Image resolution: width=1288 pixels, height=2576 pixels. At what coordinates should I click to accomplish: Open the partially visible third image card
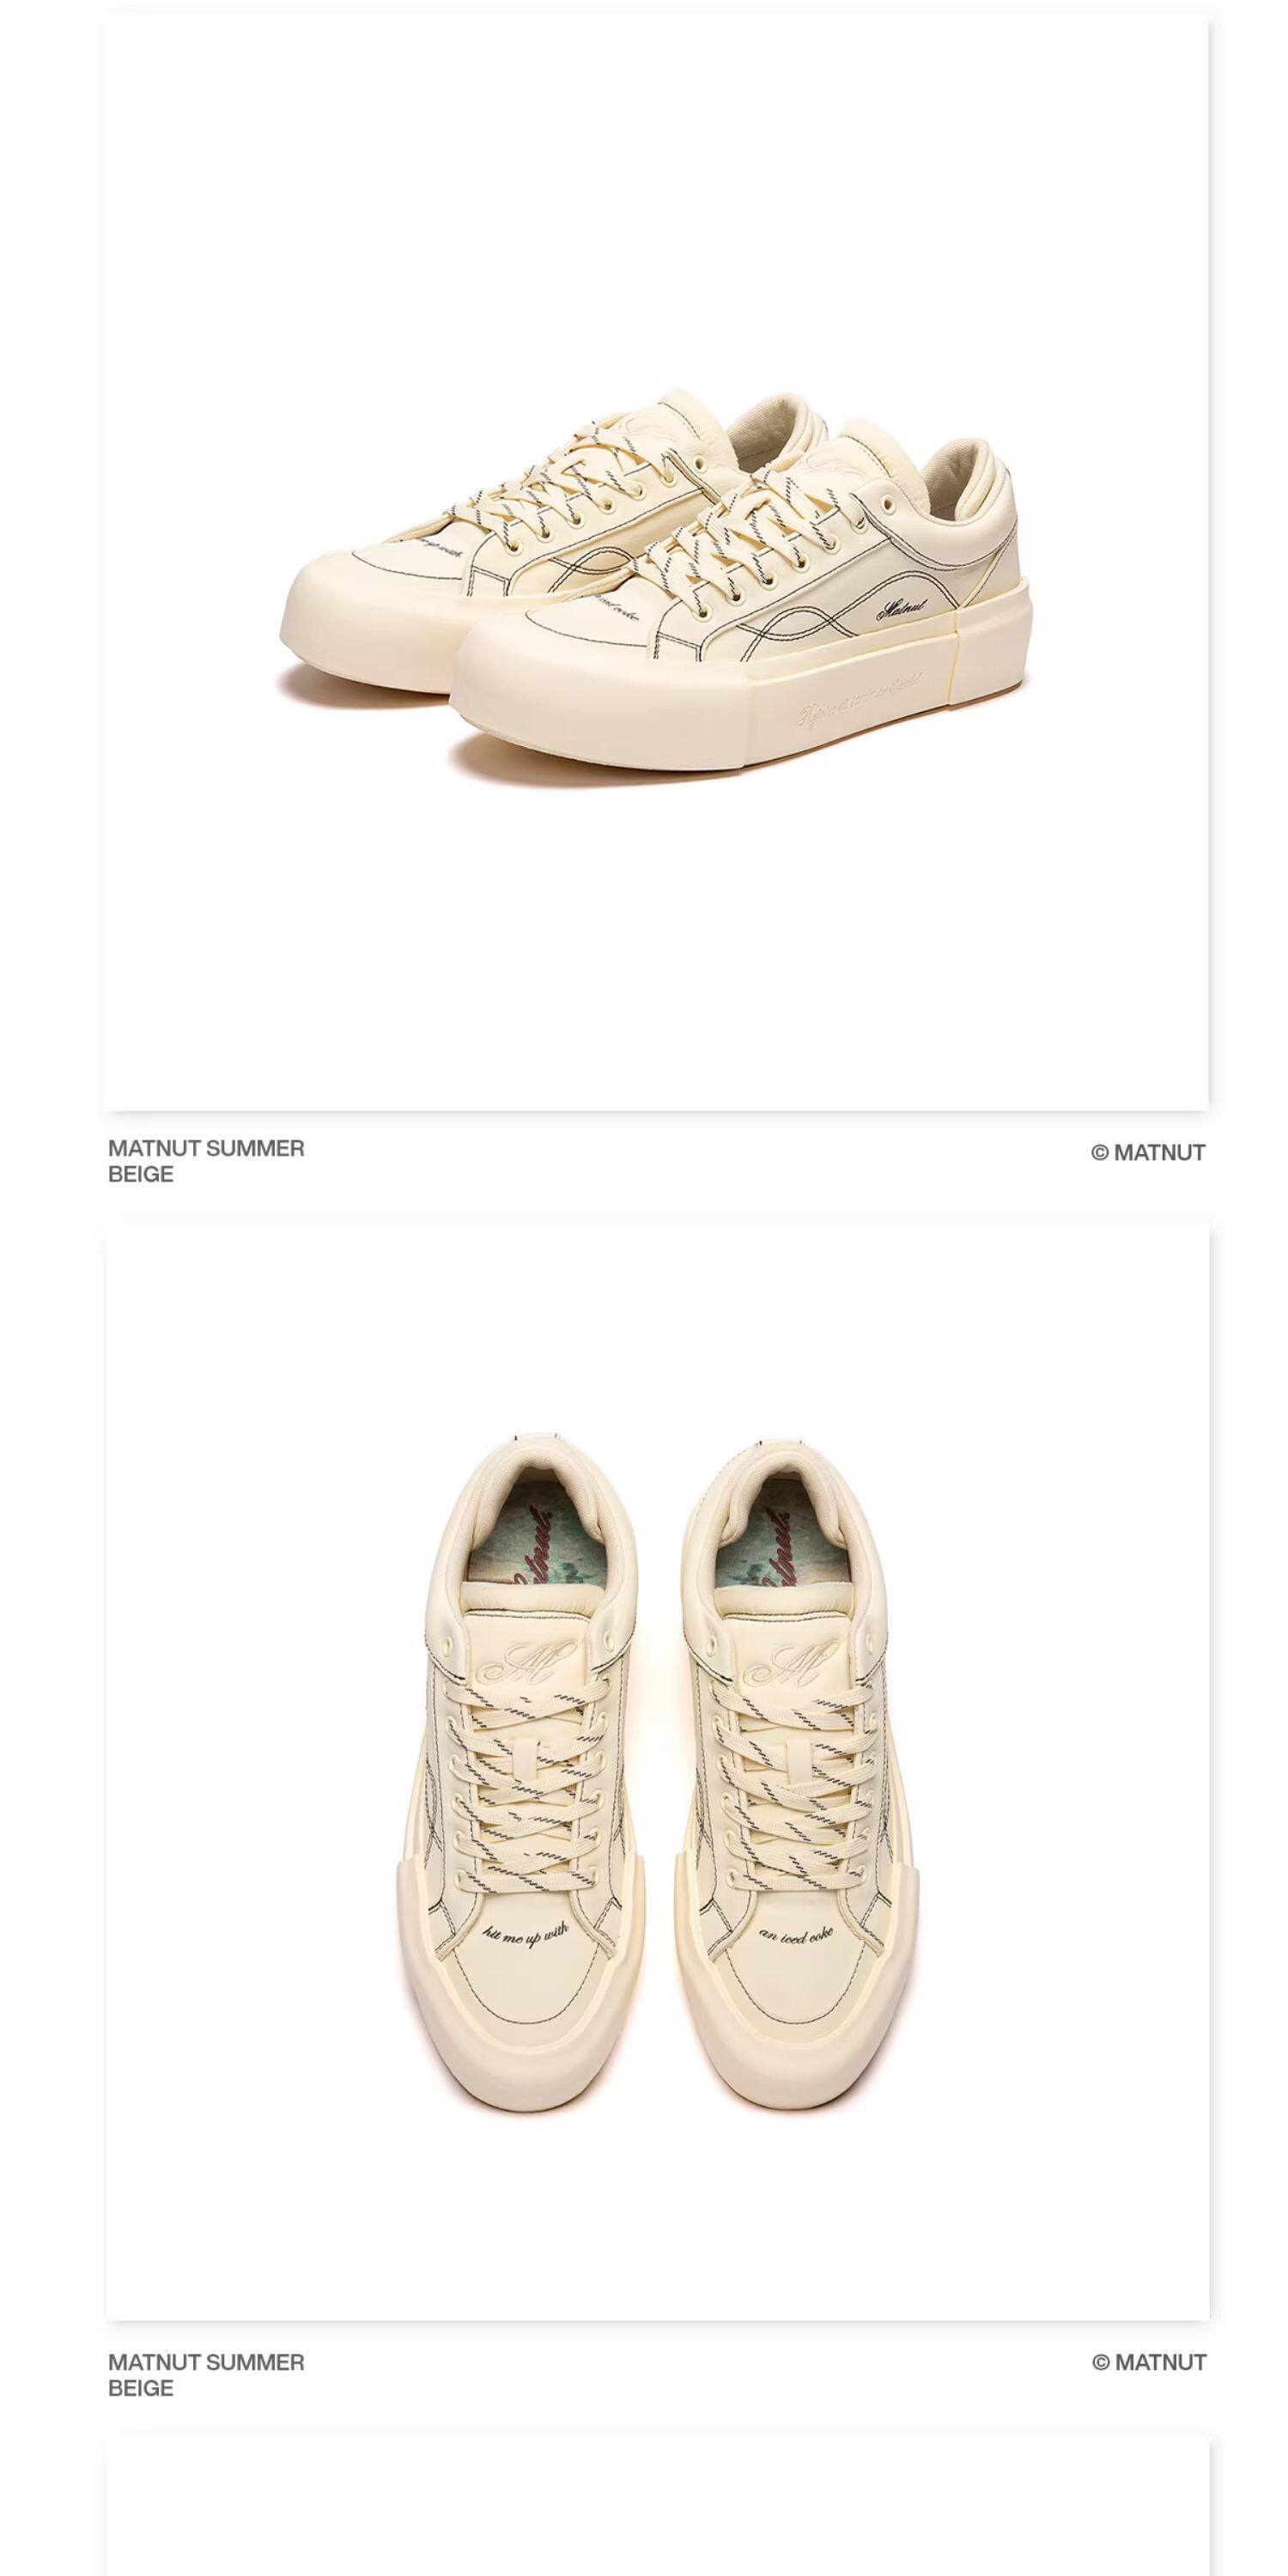coord(657,2508)
